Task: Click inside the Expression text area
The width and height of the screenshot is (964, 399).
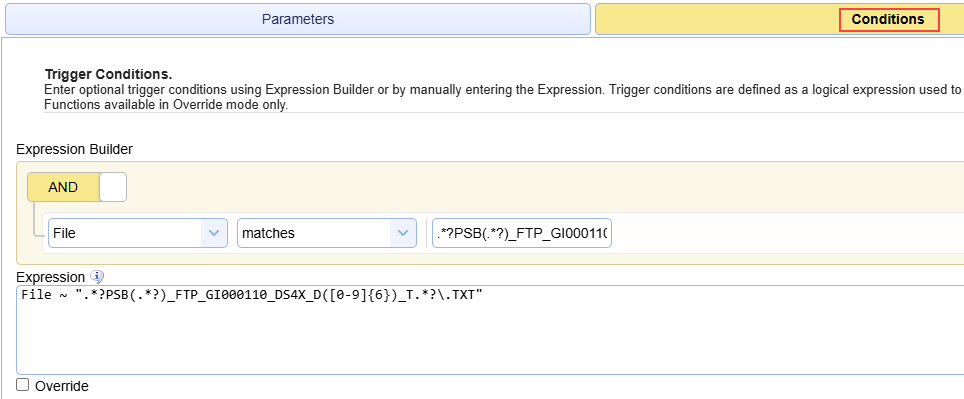Action: [x=490, y=330]
